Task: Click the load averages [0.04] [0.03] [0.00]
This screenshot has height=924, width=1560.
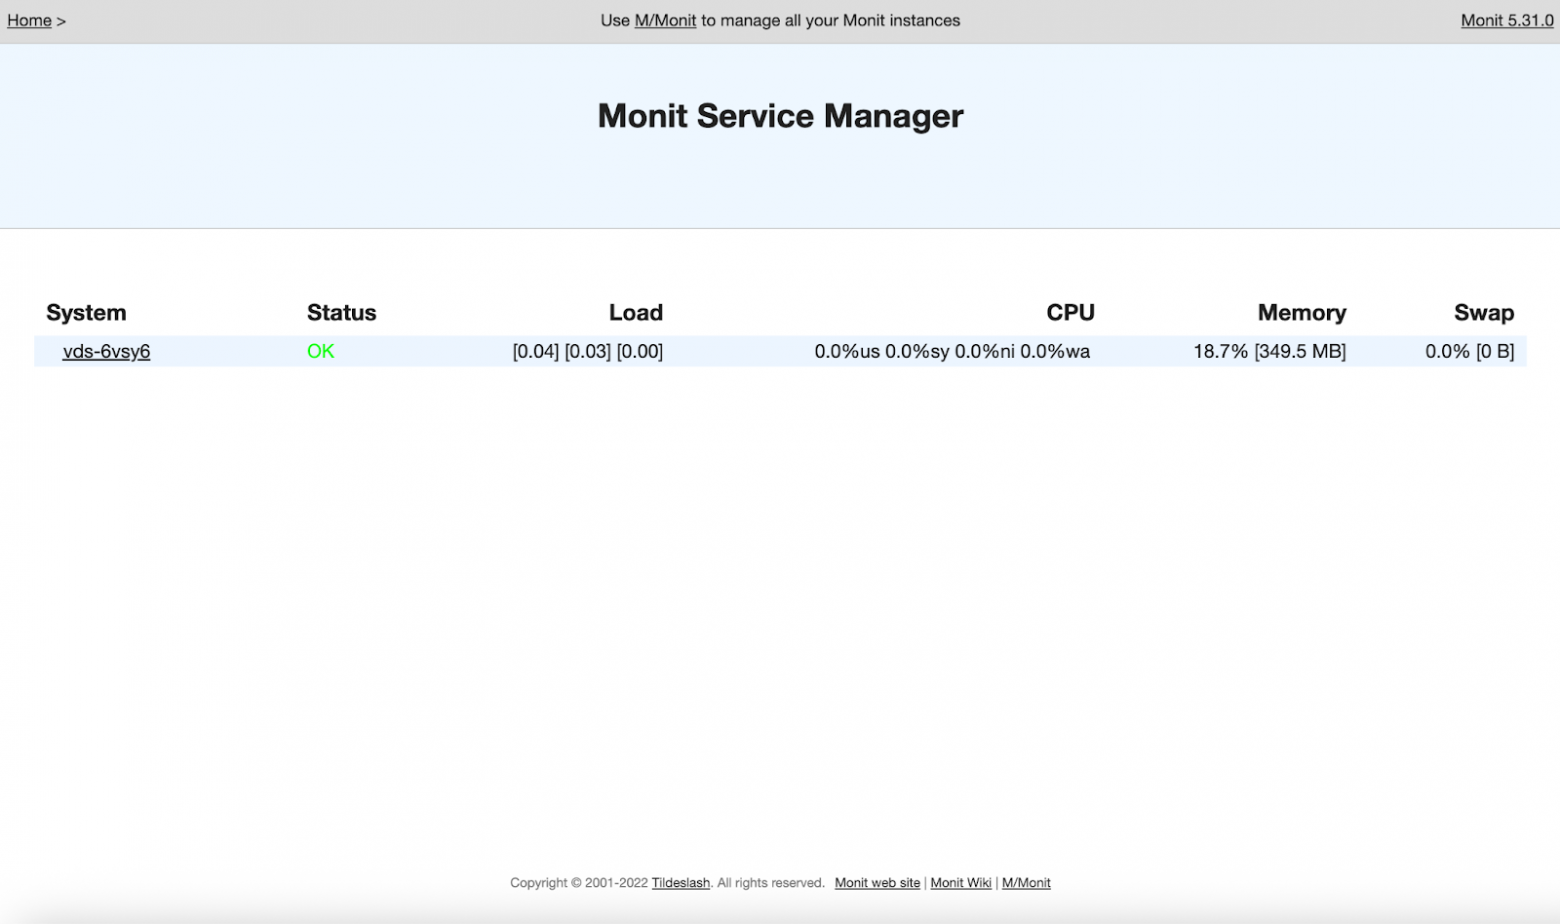Action: [587, 351]
